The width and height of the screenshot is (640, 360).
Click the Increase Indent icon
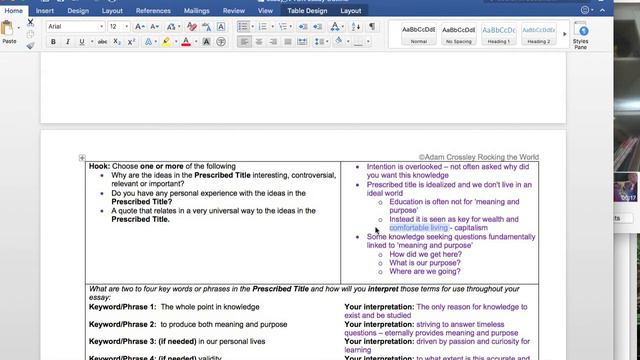click(x=318, y=27)
